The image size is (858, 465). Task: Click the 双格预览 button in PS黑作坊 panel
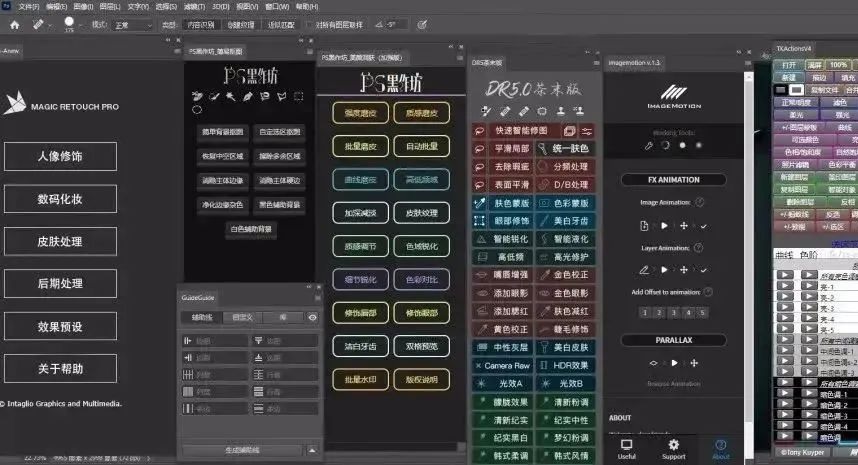point(421,346)
